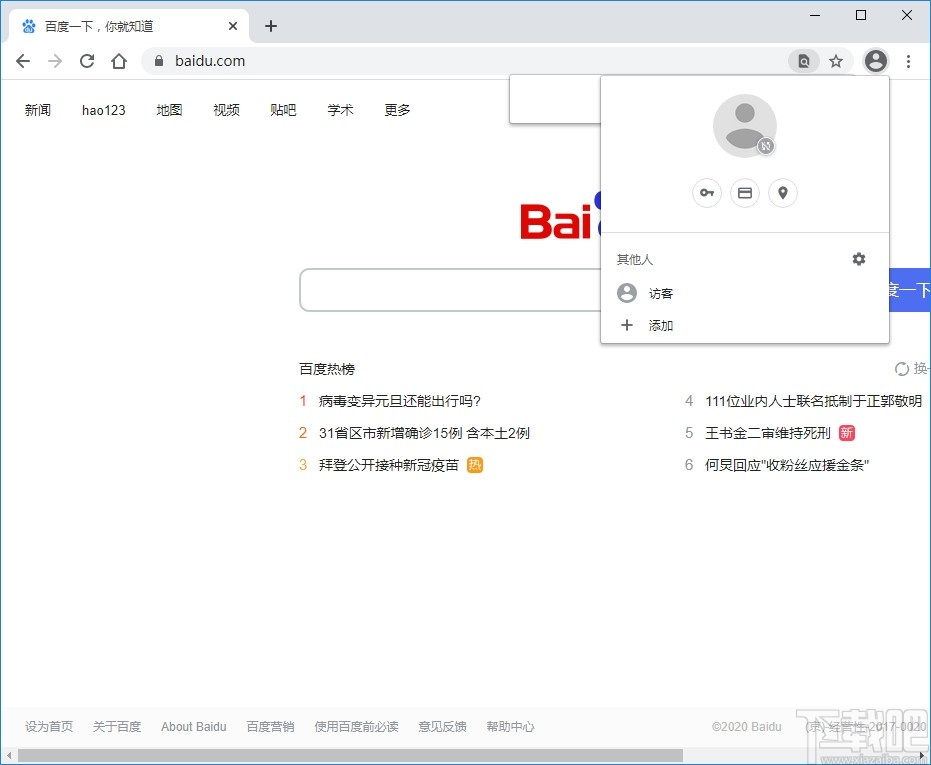Click the 帮助中心 footer link
This screenshot has width=931, height=765.
point(510,726)
